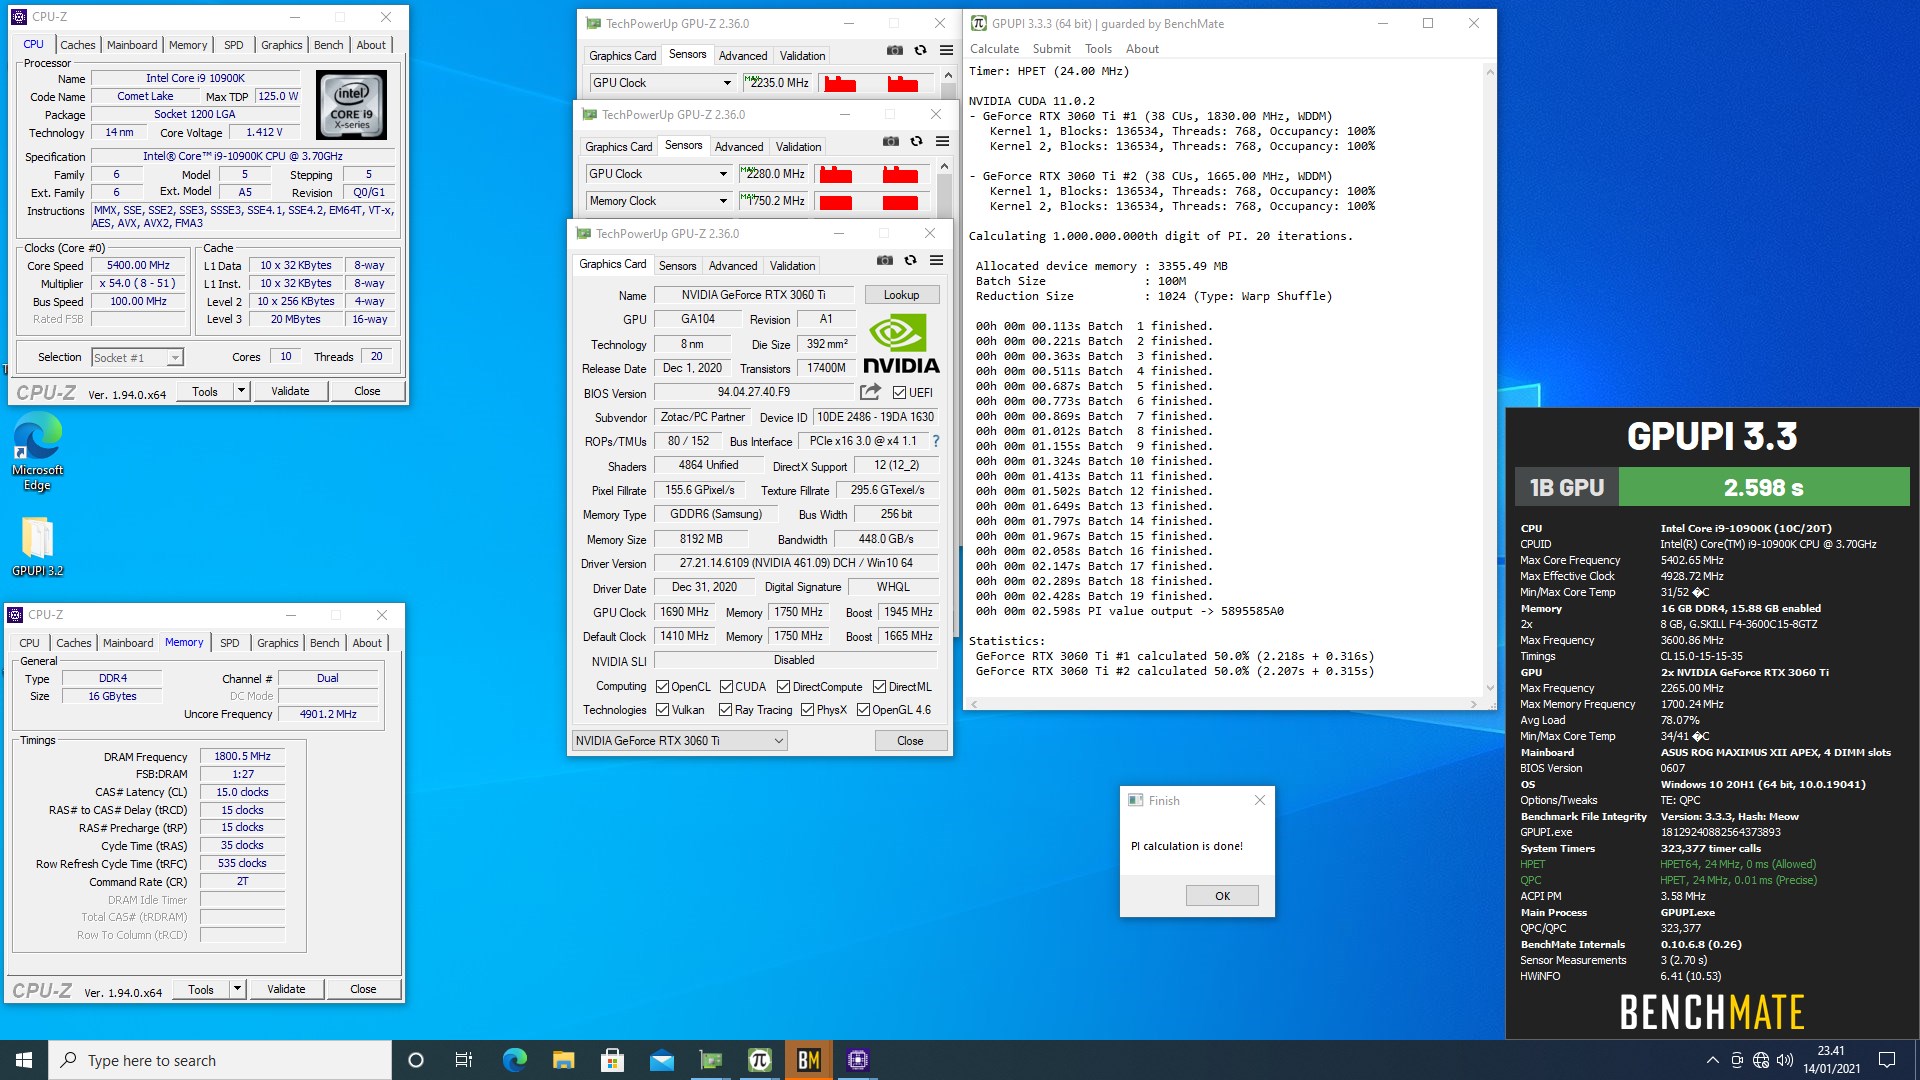
Task: Click camera icon in middle GPU-Z Sensors window
Action: click(890, 142)
